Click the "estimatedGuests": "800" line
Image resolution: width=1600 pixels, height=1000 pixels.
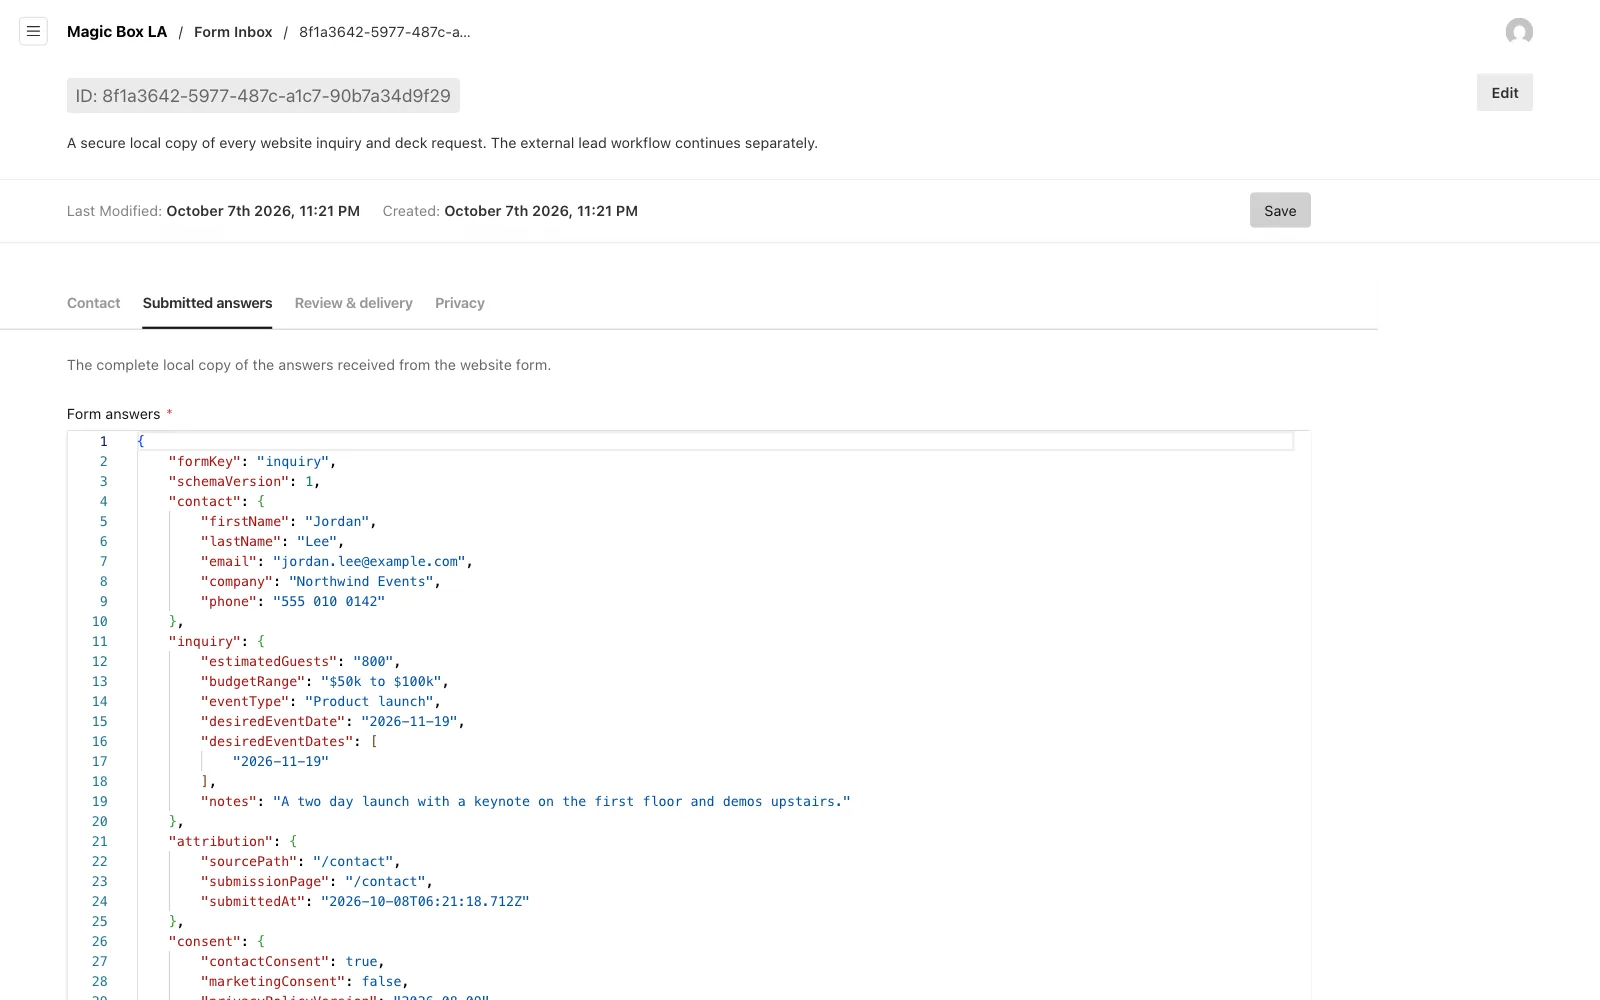tap(300, 661)
